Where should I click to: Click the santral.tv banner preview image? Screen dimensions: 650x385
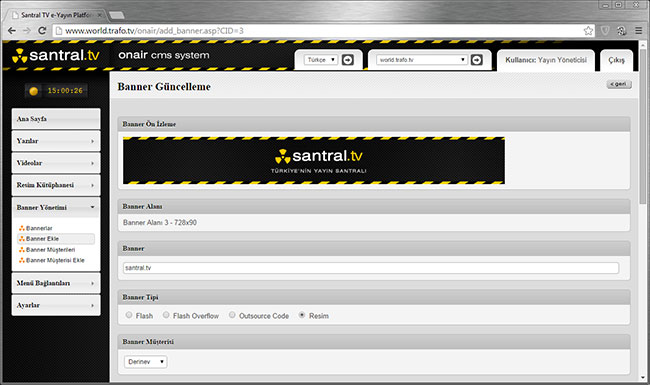314,160
